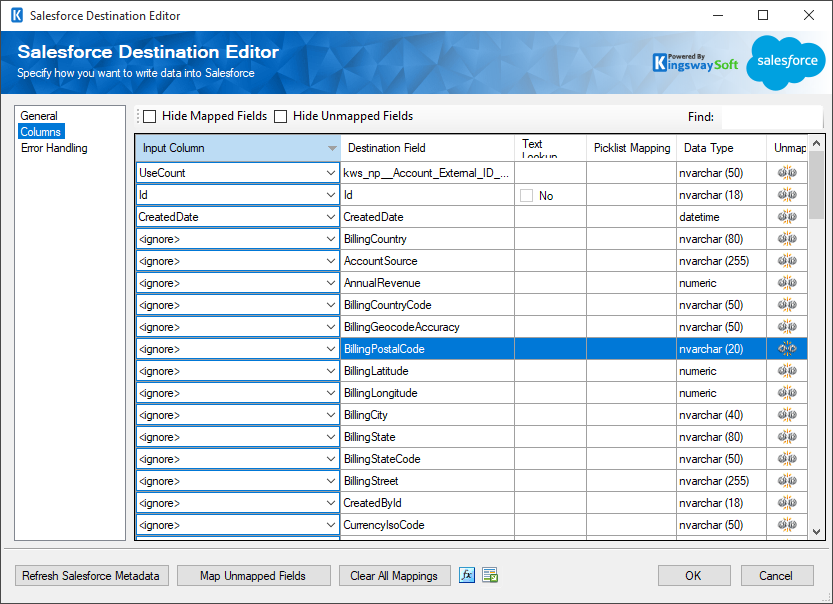Click Clear All Mappings button
The height and width of the screenshot is (604, 833).
click(394, 576)
